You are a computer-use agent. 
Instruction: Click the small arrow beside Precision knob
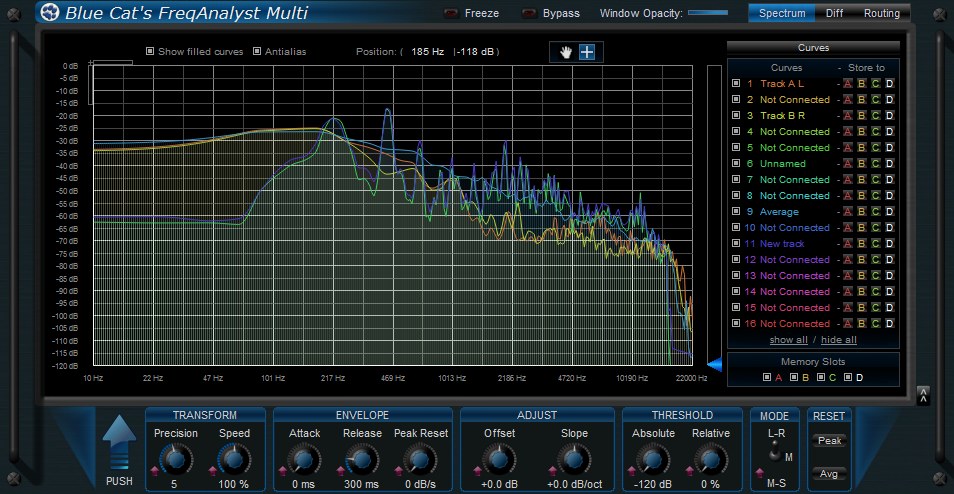pos(154,470)
